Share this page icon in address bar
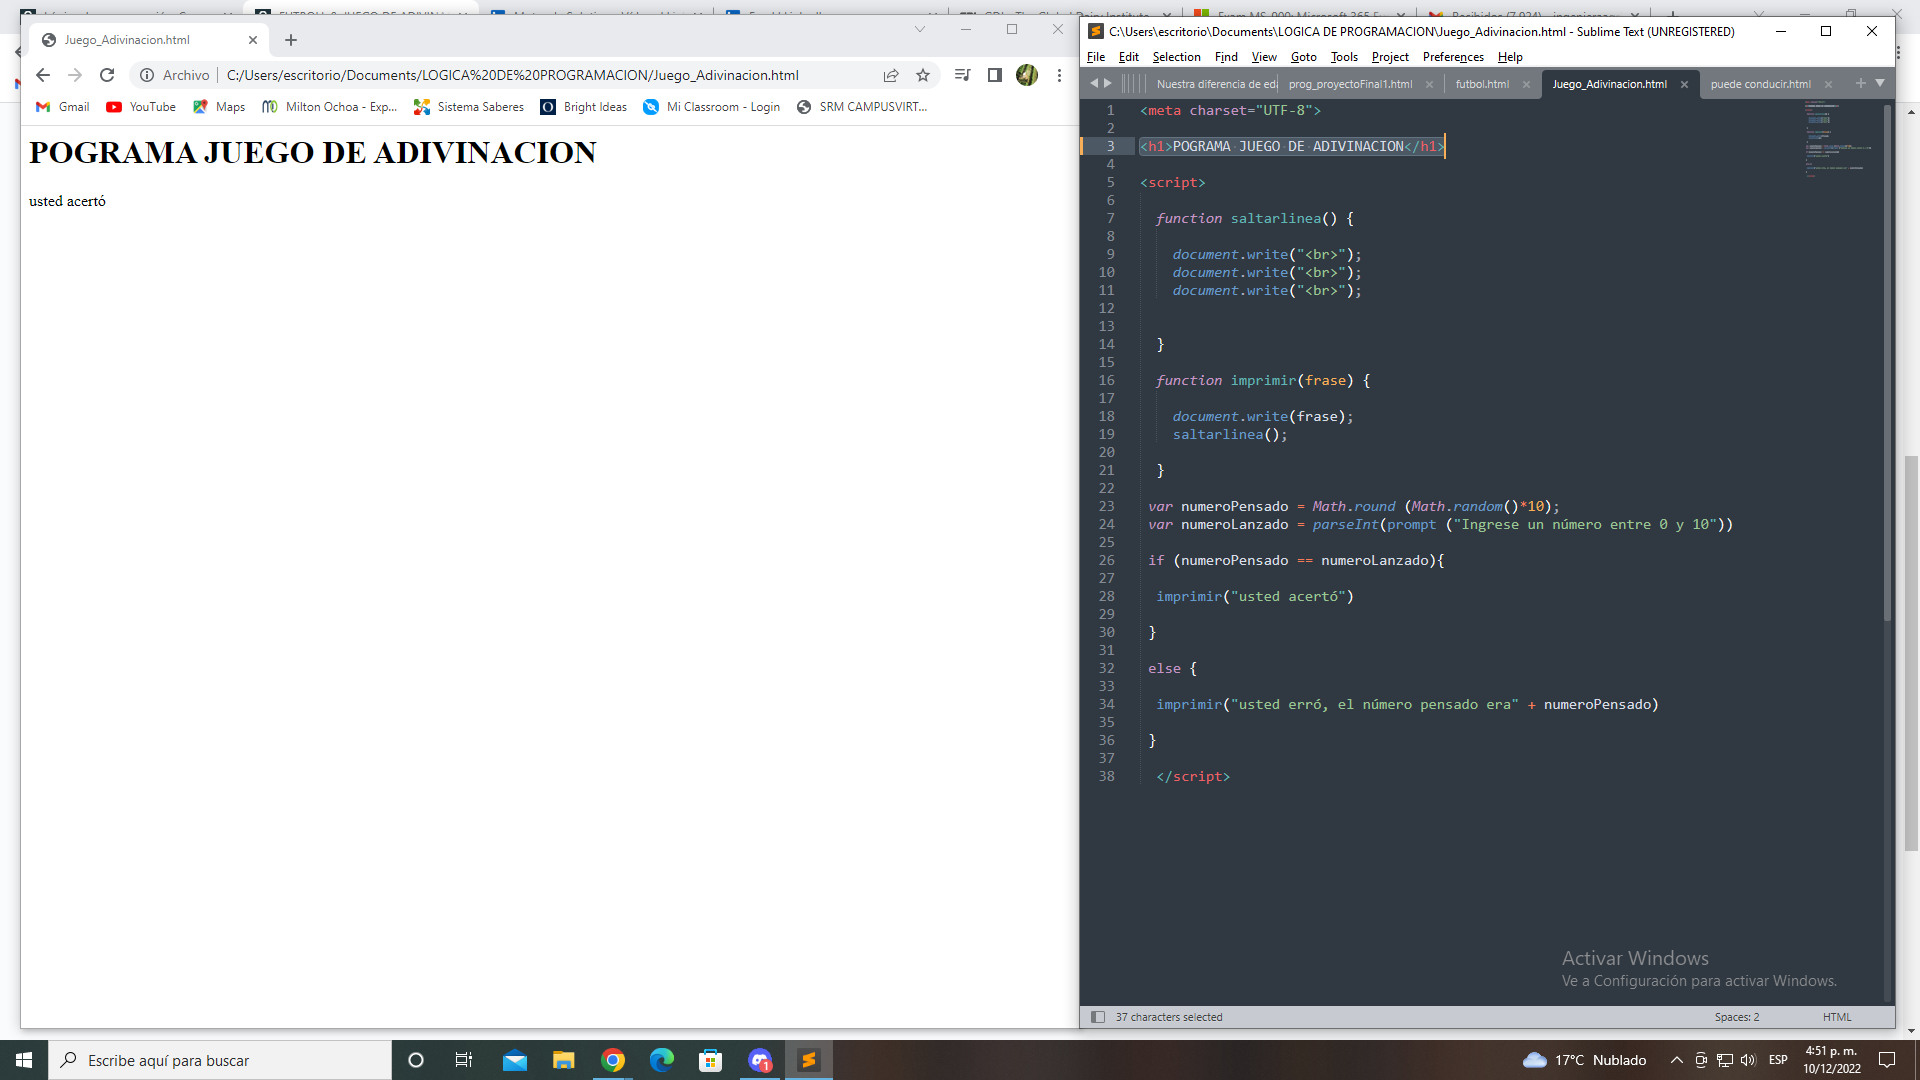 coord(890,75)
